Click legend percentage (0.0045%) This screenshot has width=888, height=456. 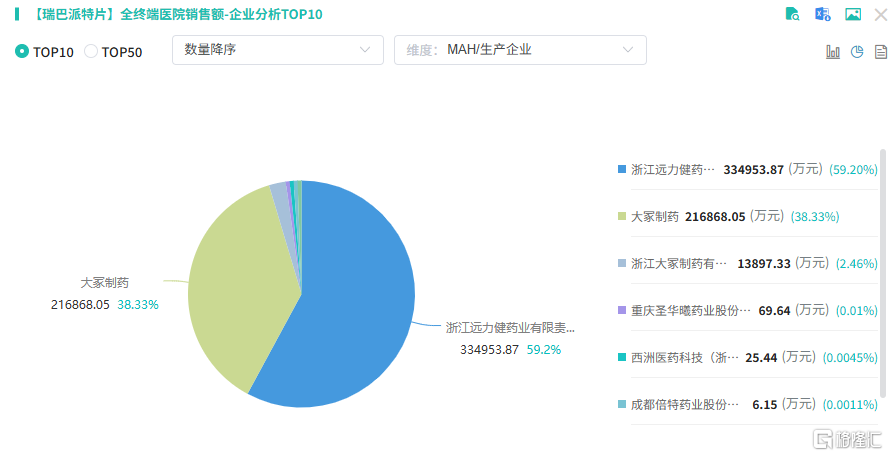pos(849,357)
